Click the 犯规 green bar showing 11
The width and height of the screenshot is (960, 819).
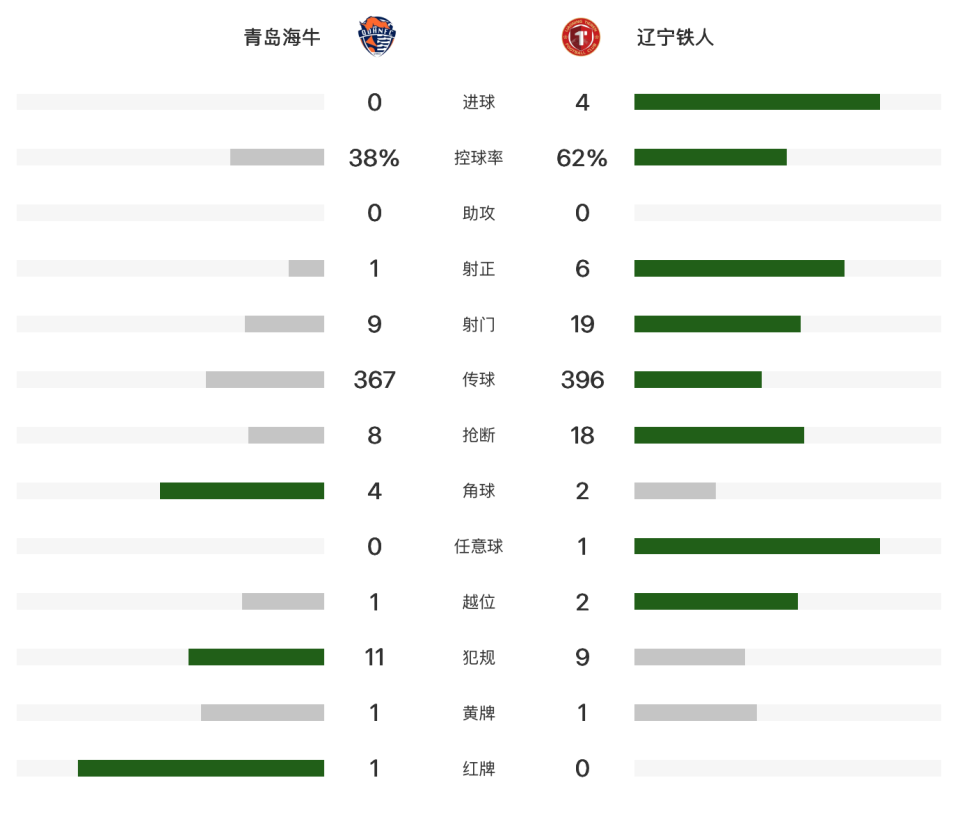pyautogui.click(x=256, y=657)
